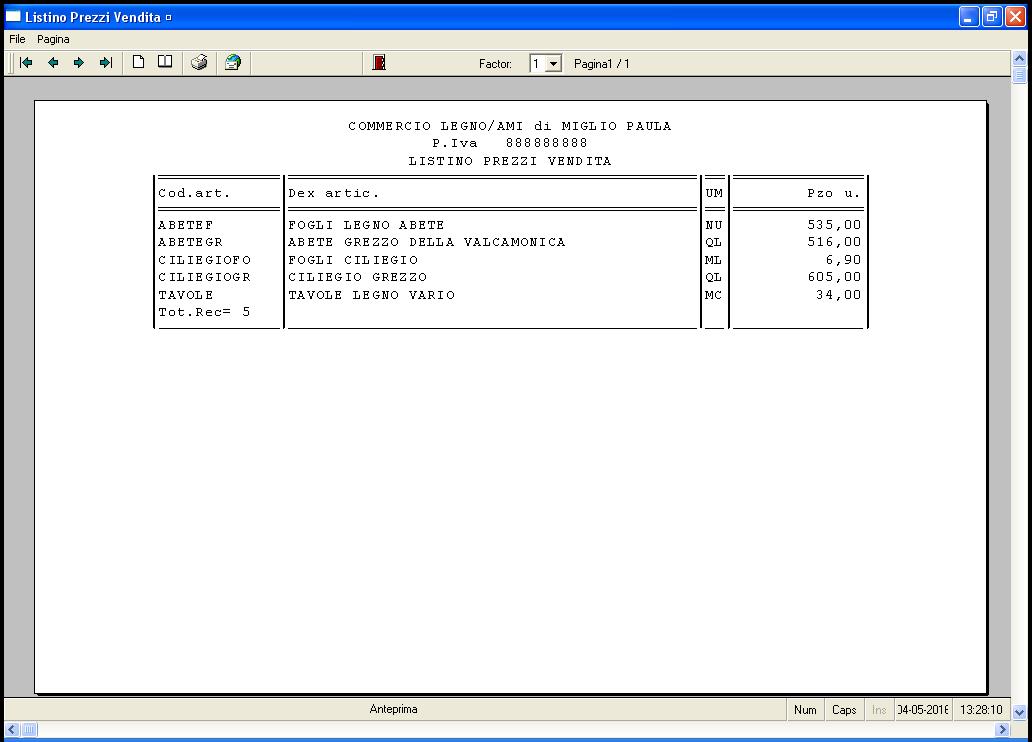The height and width of the screenshot is (742, 1032).
Task: Click unit of measure NU
Action: [x=714, y=225]
